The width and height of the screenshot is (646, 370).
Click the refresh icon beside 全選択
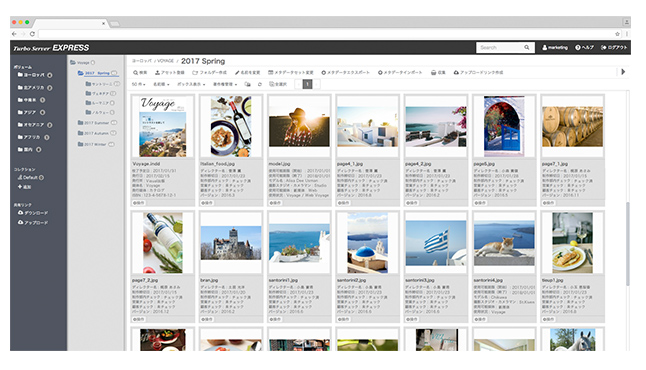pyautogui.click(x=260, y=84)
